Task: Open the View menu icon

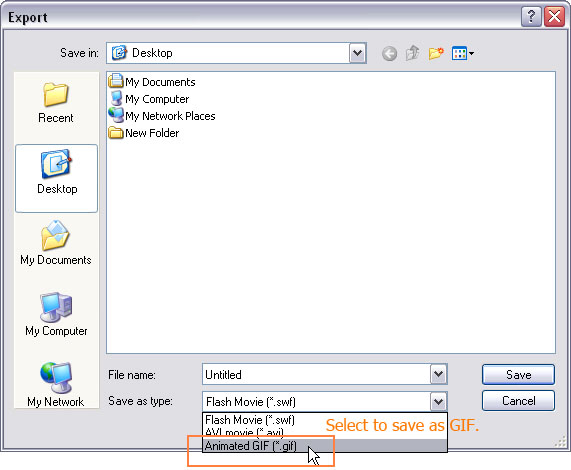Action: click(x=462, y=54)
